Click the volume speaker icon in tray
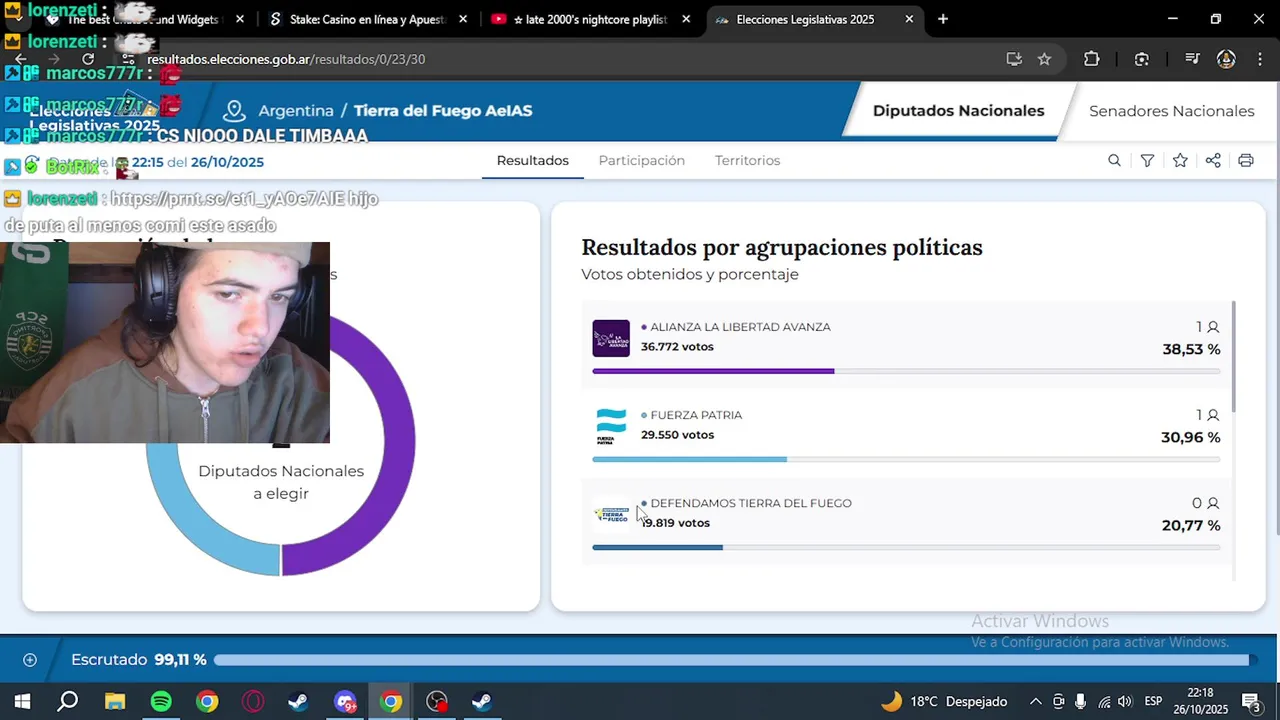Viewport: 1280px width, 720px height. pyautogui.click(x=1125, y=701)
